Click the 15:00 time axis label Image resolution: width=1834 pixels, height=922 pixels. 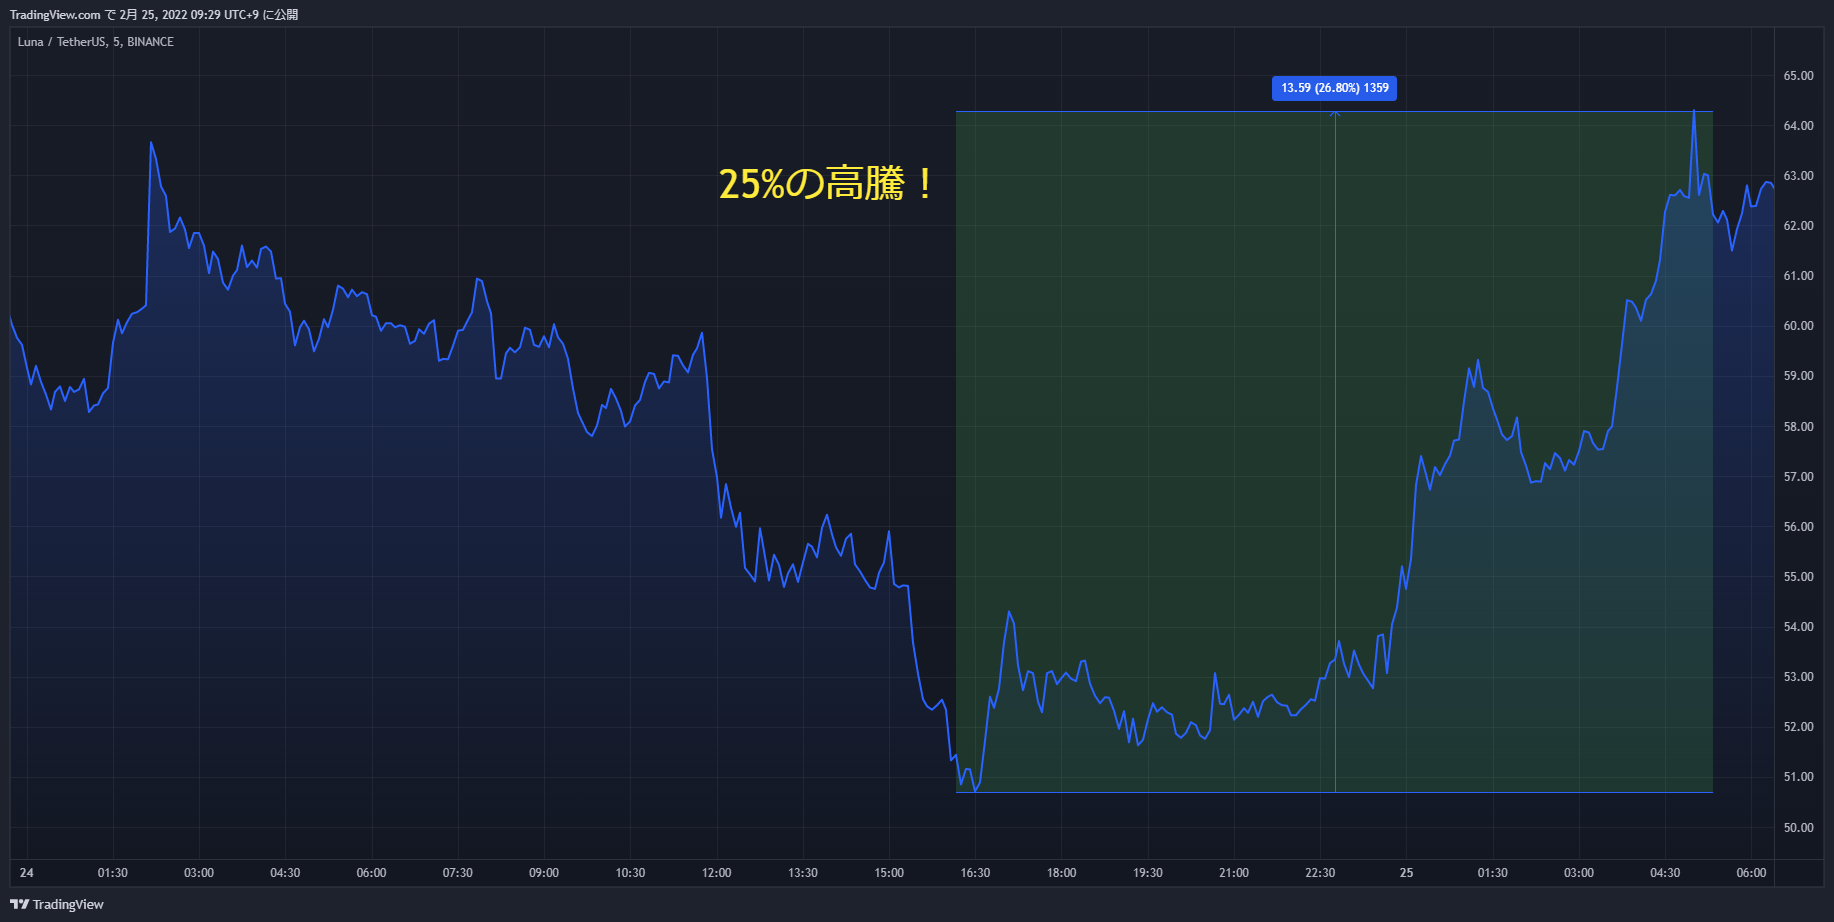pyautogui.click(x=889, y=873)
